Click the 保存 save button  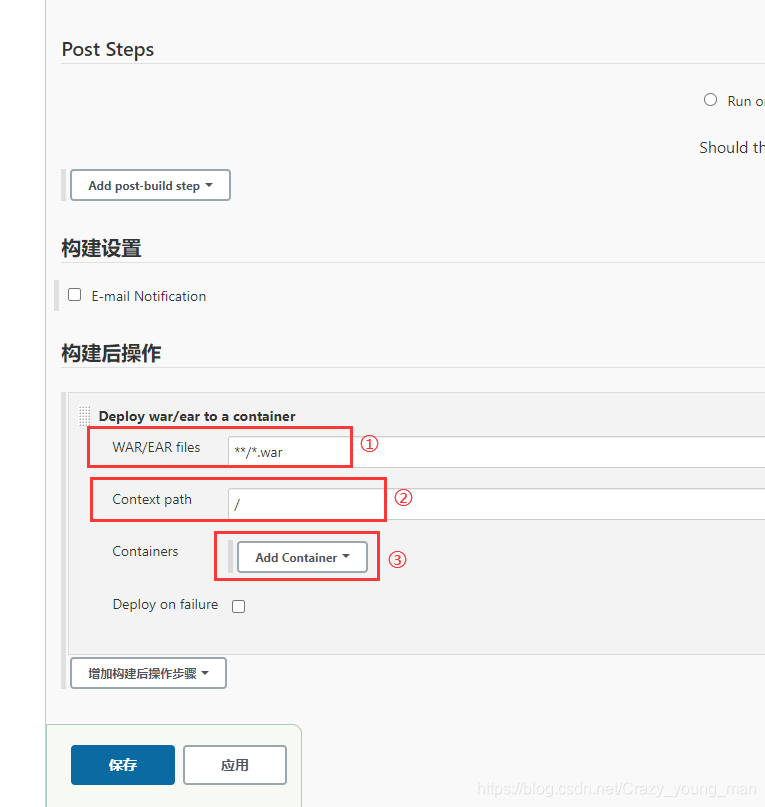click(123, 765)
